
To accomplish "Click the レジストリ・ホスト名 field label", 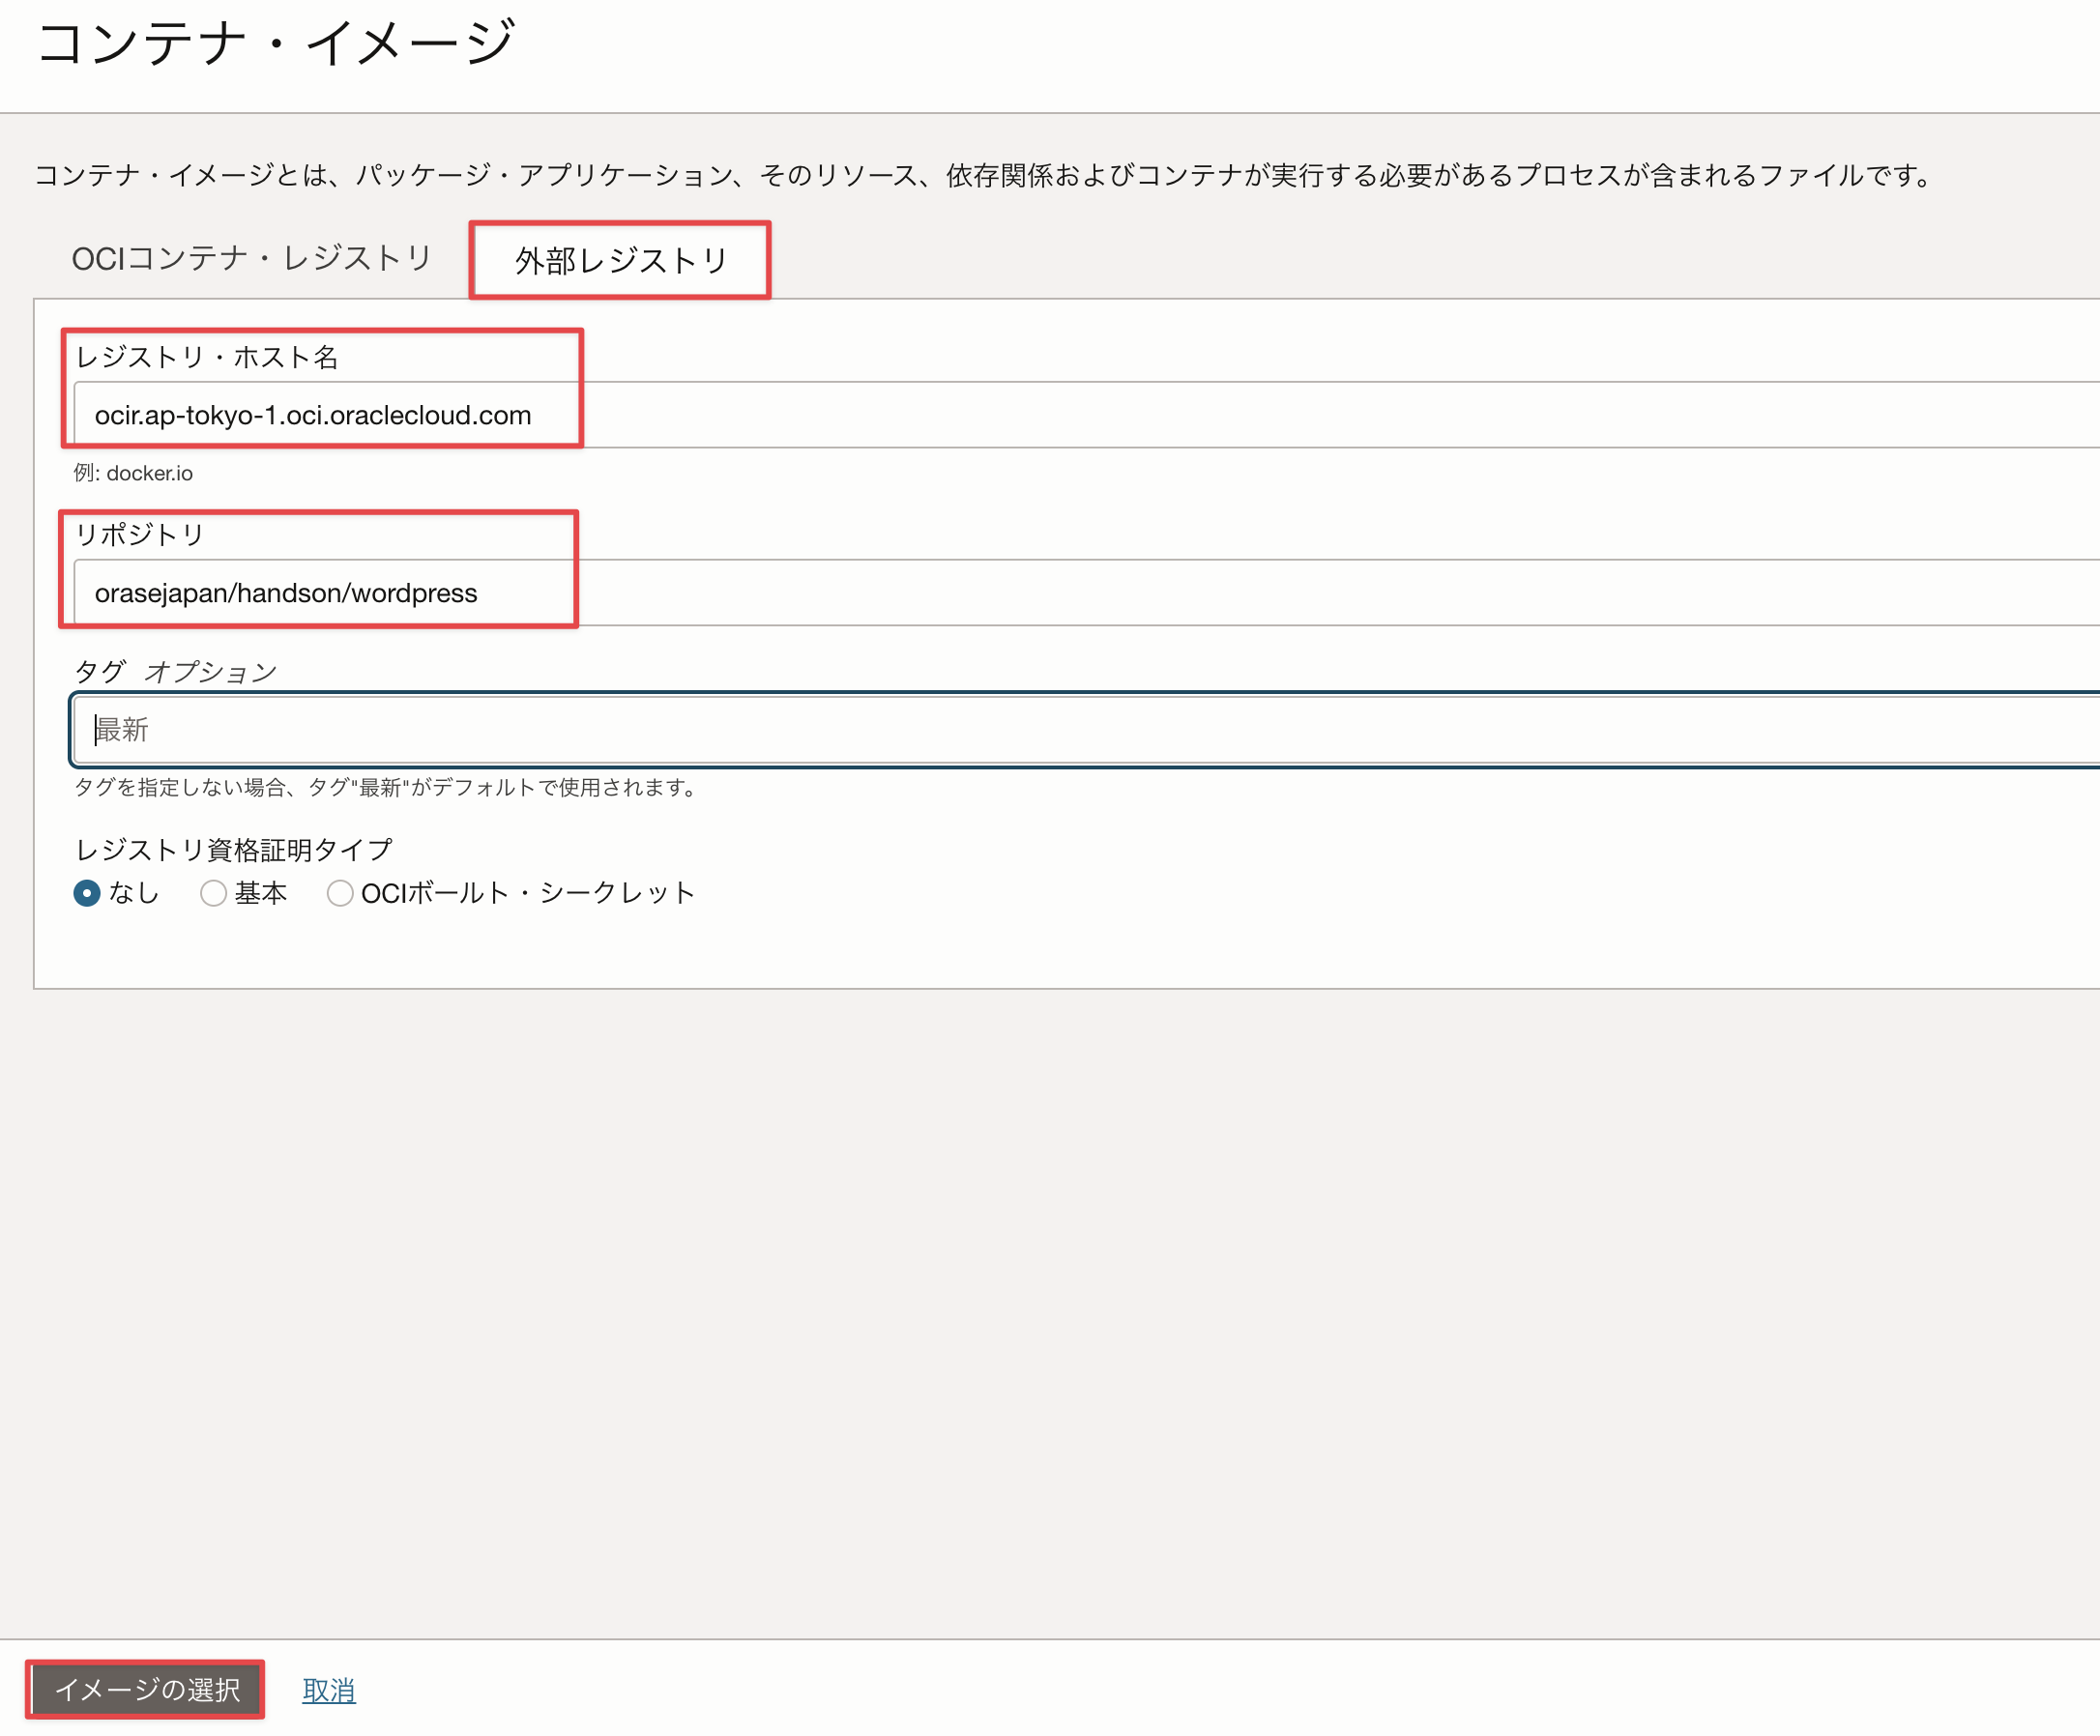I will [x=207, y=357].
